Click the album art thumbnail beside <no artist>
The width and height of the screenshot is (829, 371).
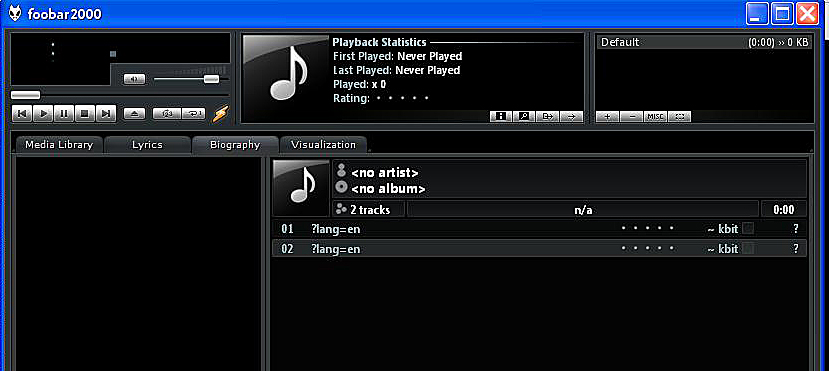(x=301, y=189)
